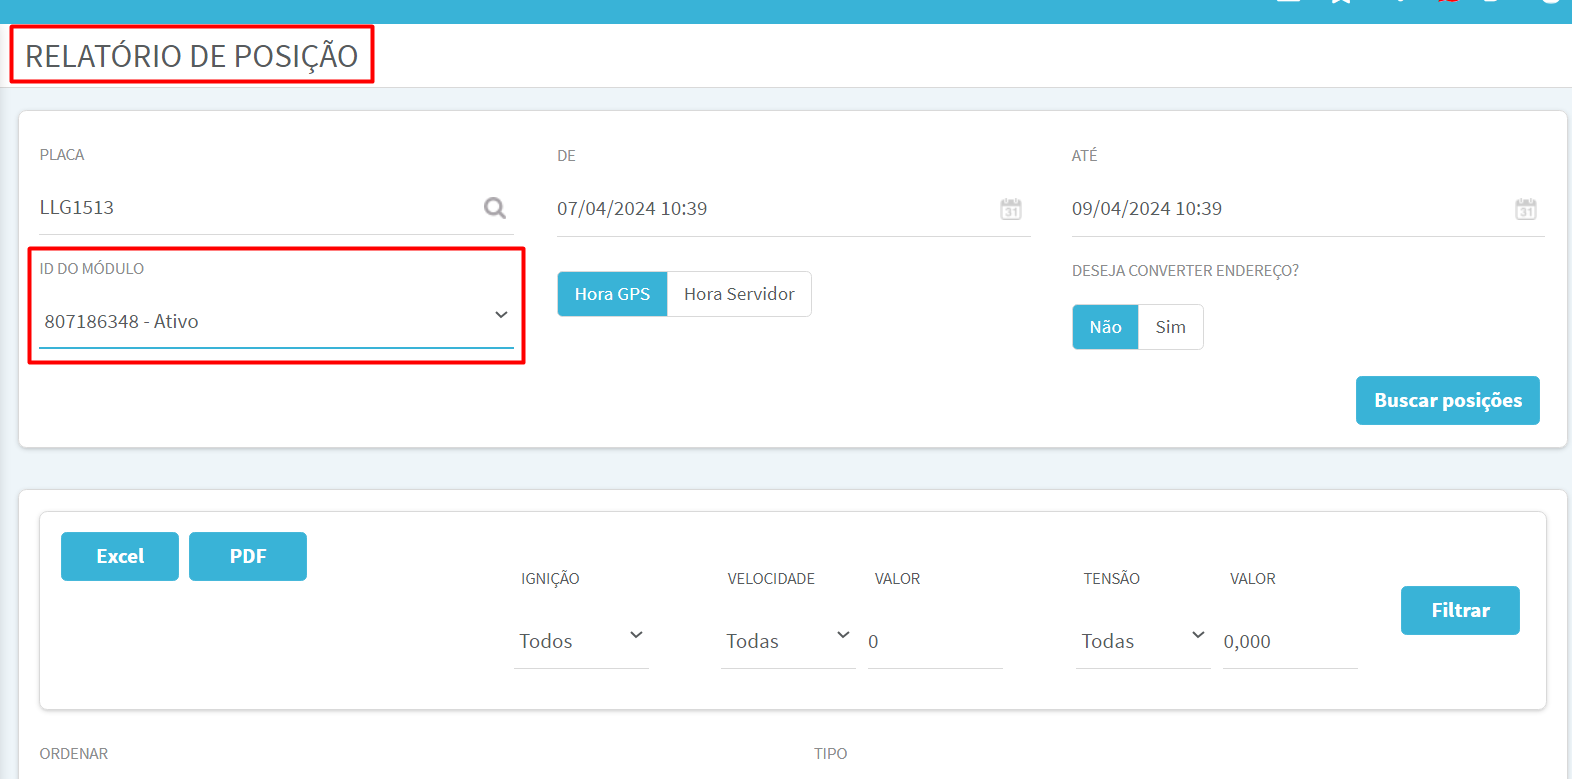
Task: Open the calendar picker for the ATÉ date
Action: pos(1526,209)
